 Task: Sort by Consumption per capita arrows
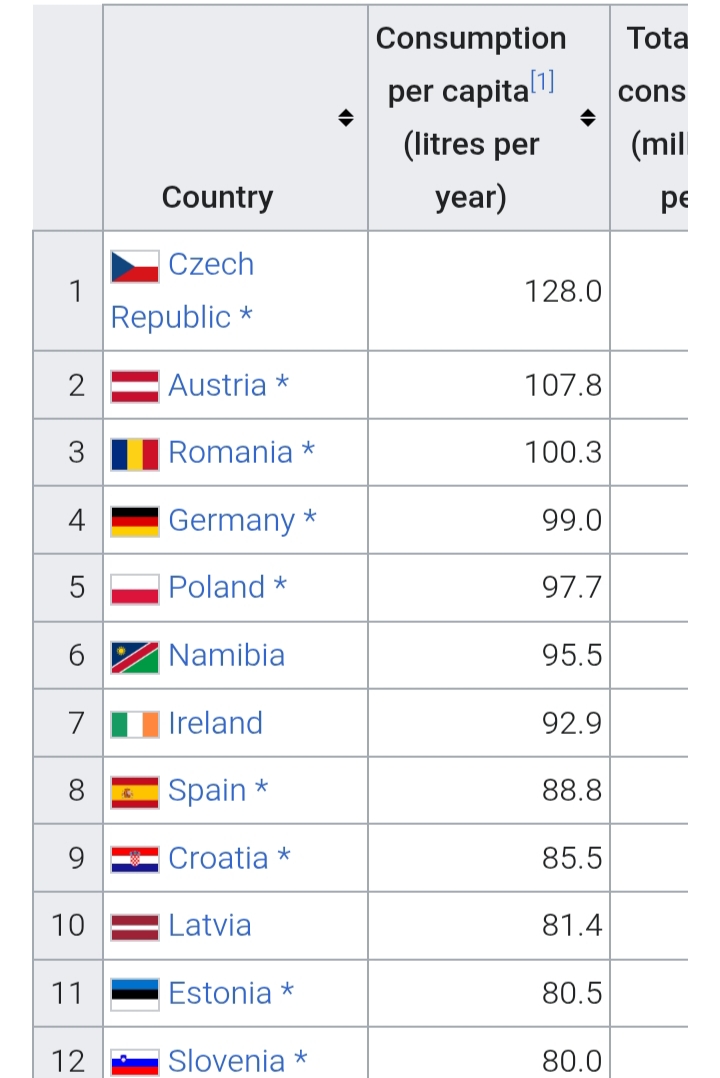tap(588, 118)
